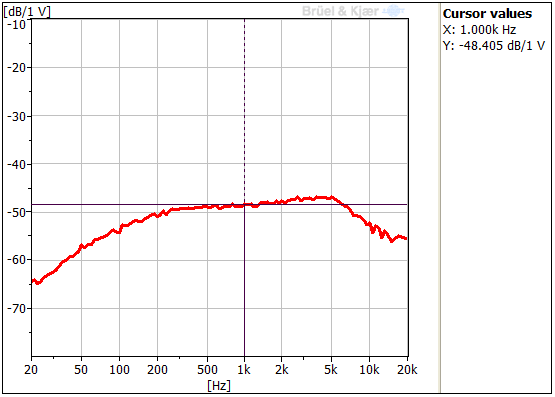Click the -10 level axis label
This screenshot has height=397, width=555.
pyautogui.click(x=17, y=25)
